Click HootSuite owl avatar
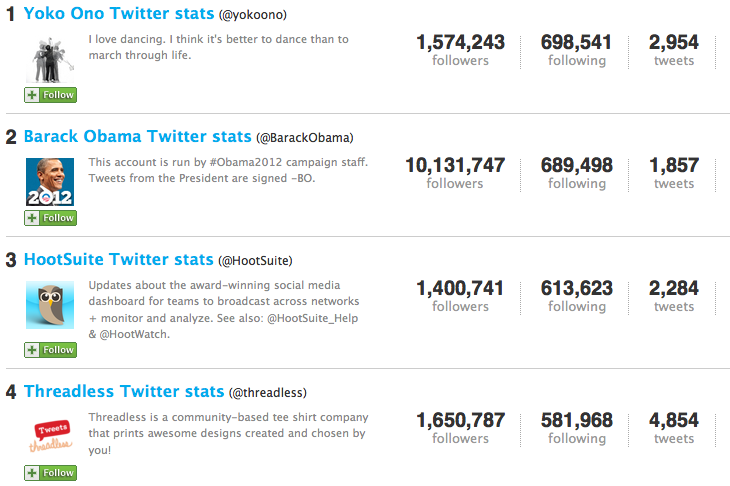 tap(50, 305)
